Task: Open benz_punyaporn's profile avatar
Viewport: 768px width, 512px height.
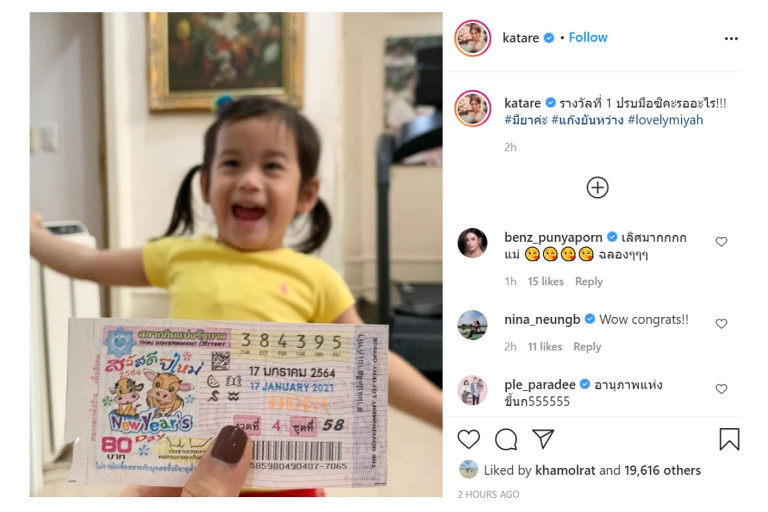Action: click(x=472, y=243)
